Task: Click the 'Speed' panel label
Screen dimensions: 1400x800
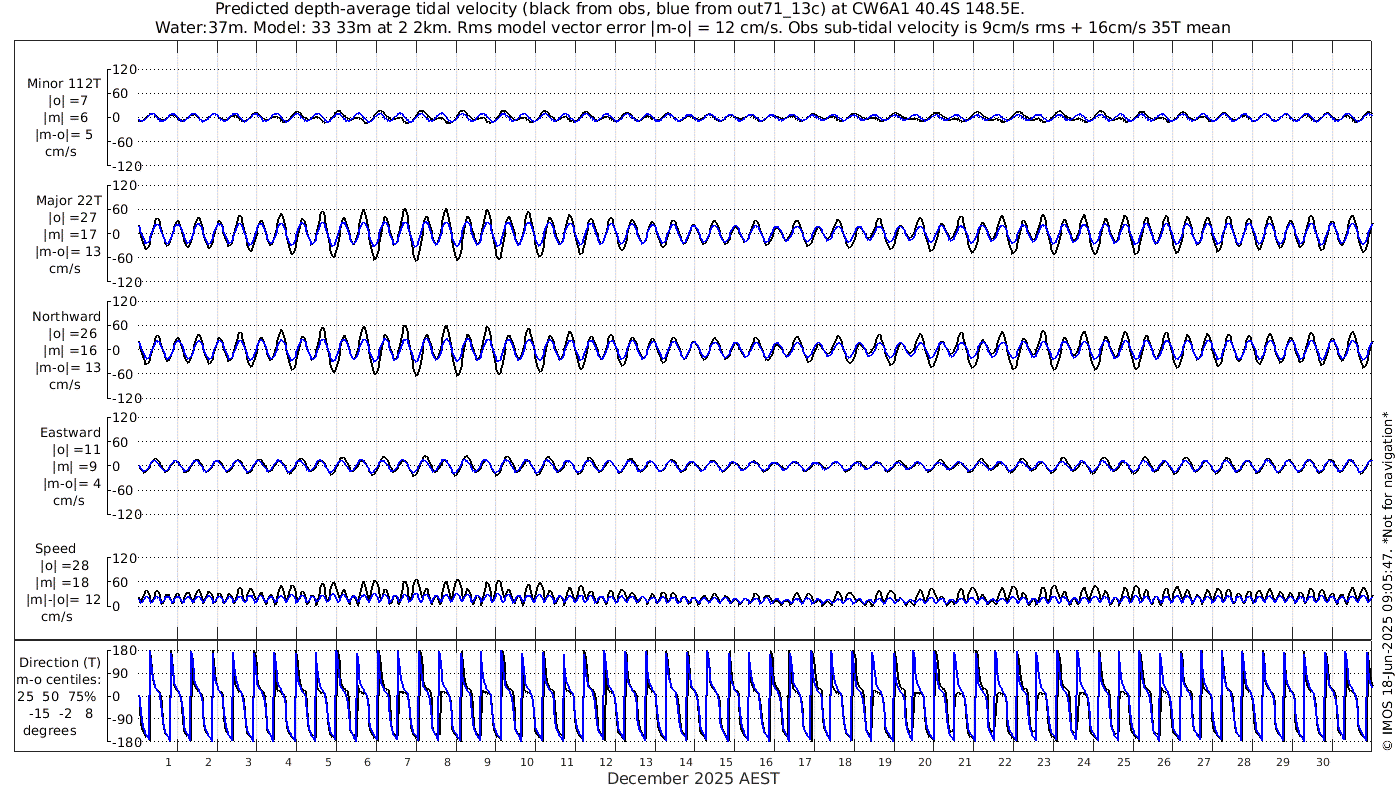Action: (x=55, y=548)
